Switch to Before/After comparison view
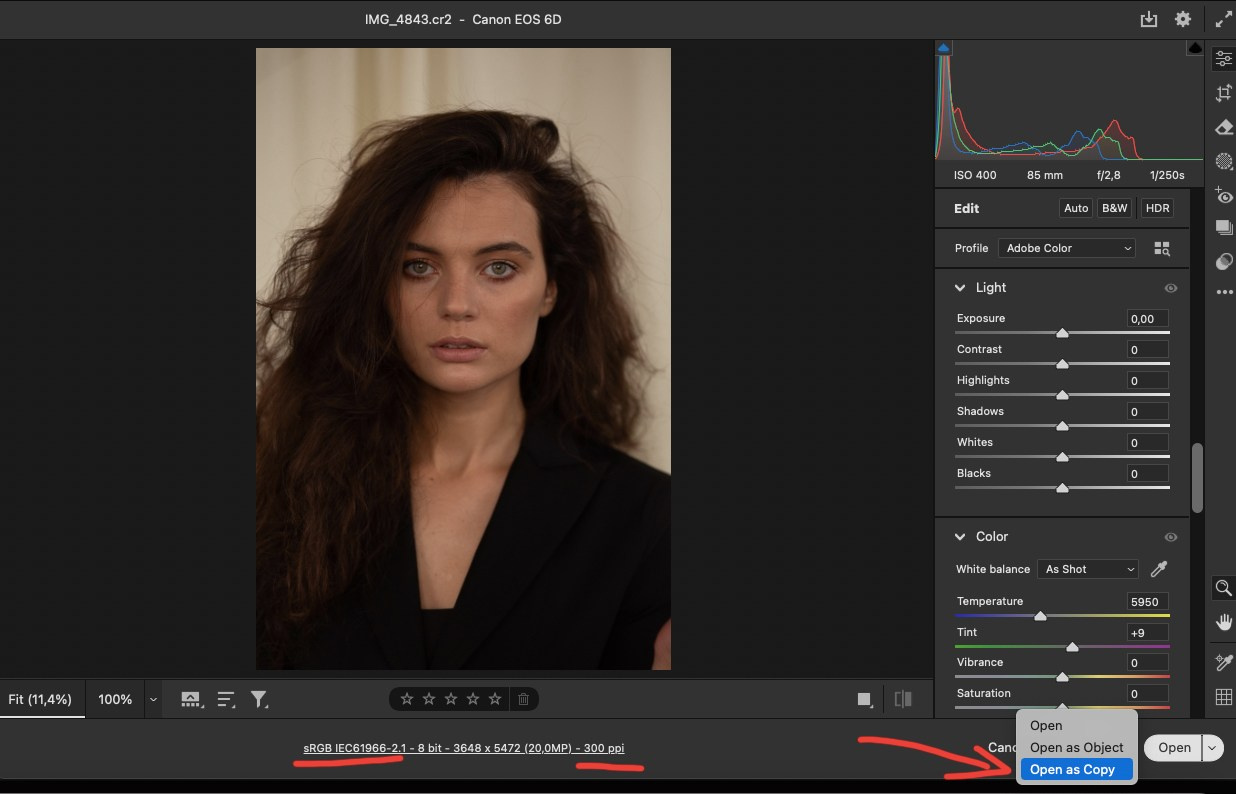The height and width of the screenshot is (794, 1236). 903,699
